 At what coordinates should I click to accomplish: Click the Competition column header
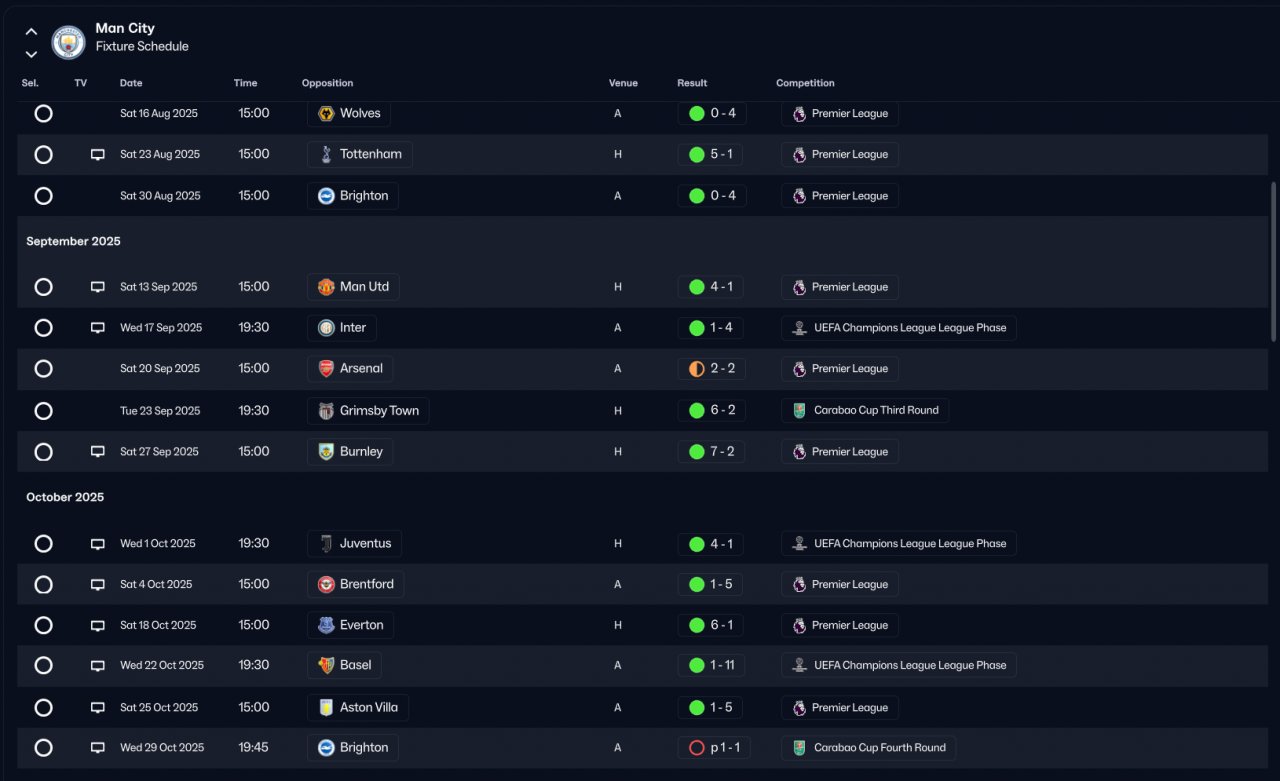805,83
